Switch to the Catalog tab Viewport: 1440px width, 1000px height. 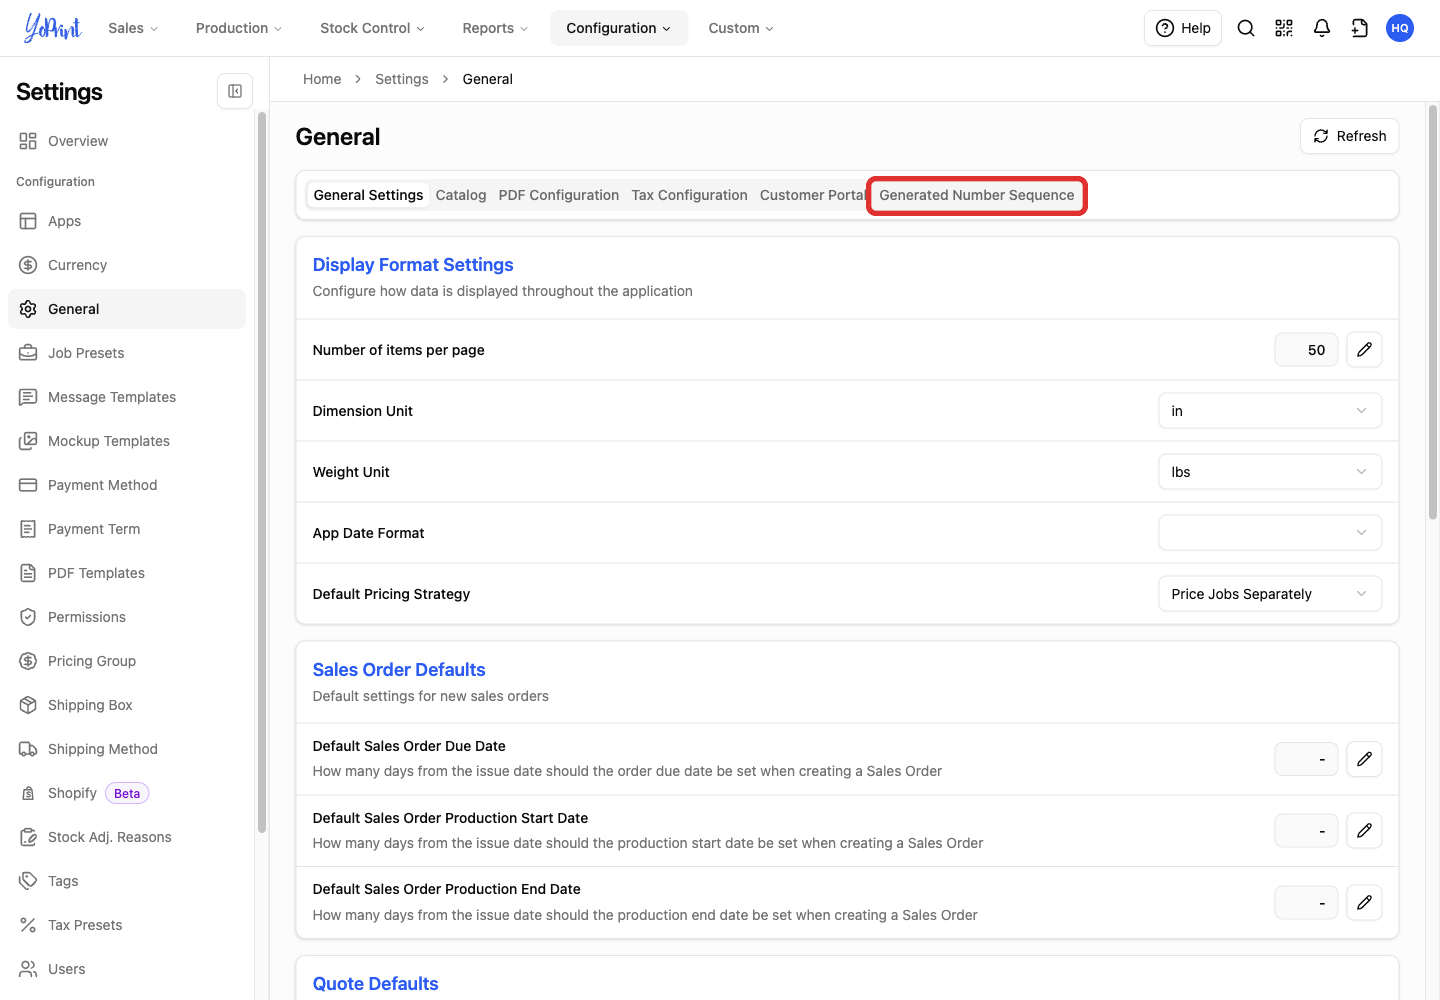tap(461, 195)
